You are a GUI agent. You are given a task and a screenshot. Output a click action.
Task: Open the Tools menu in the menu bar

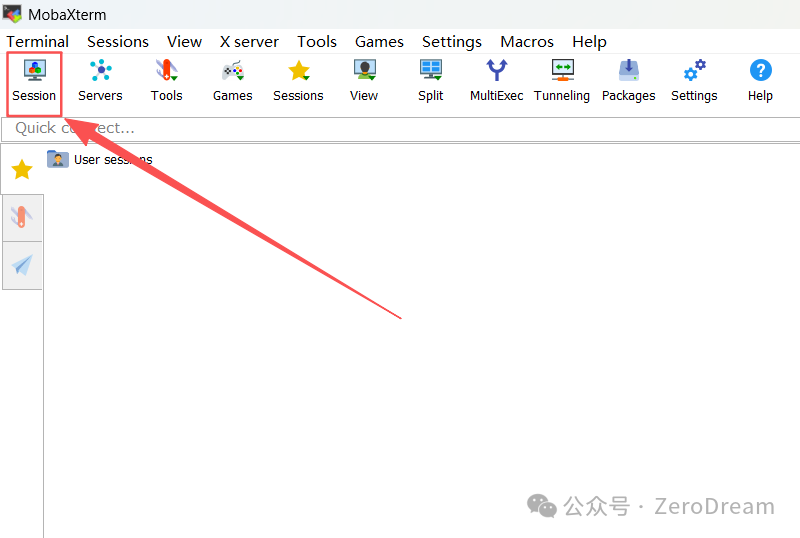[x=317, y=41]
